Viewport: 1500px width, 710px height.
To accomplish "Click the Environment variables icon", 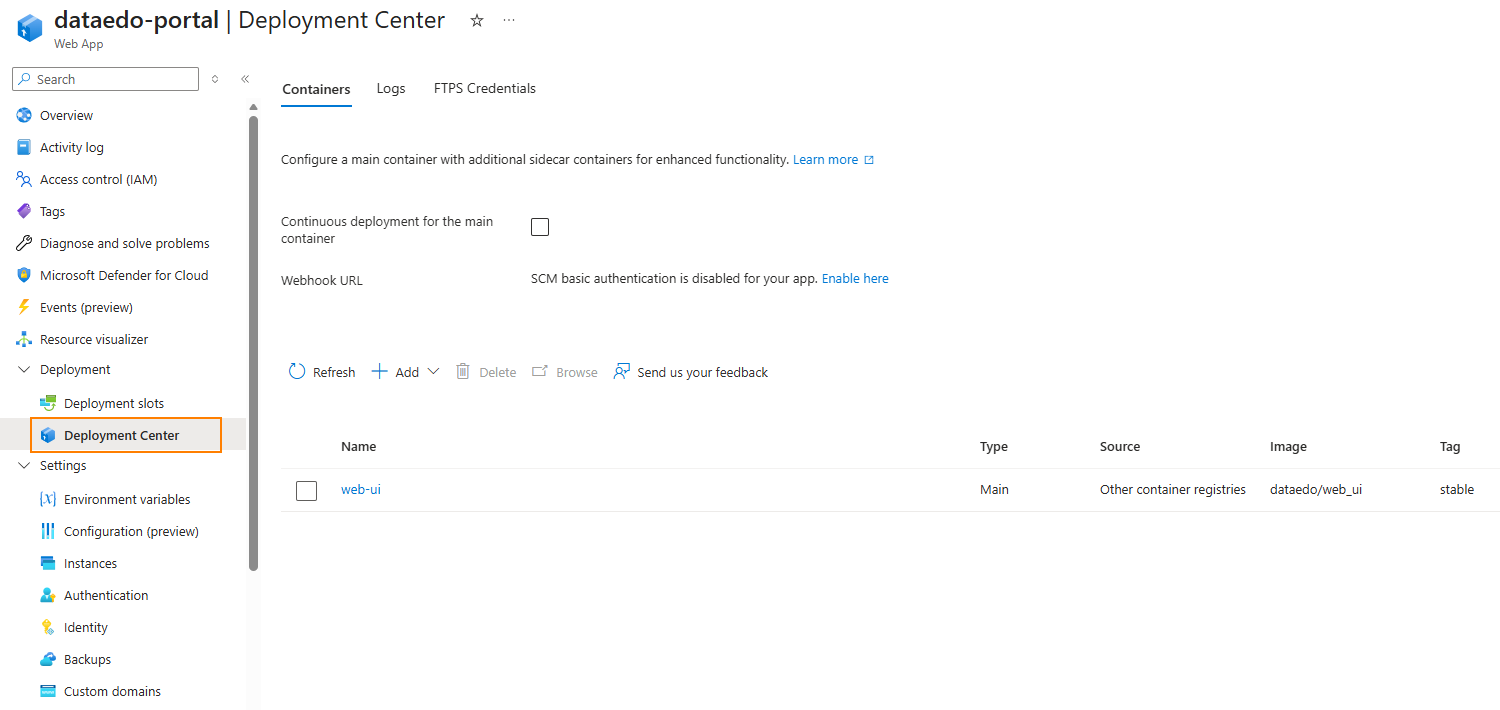I will [x=48, y=499].
